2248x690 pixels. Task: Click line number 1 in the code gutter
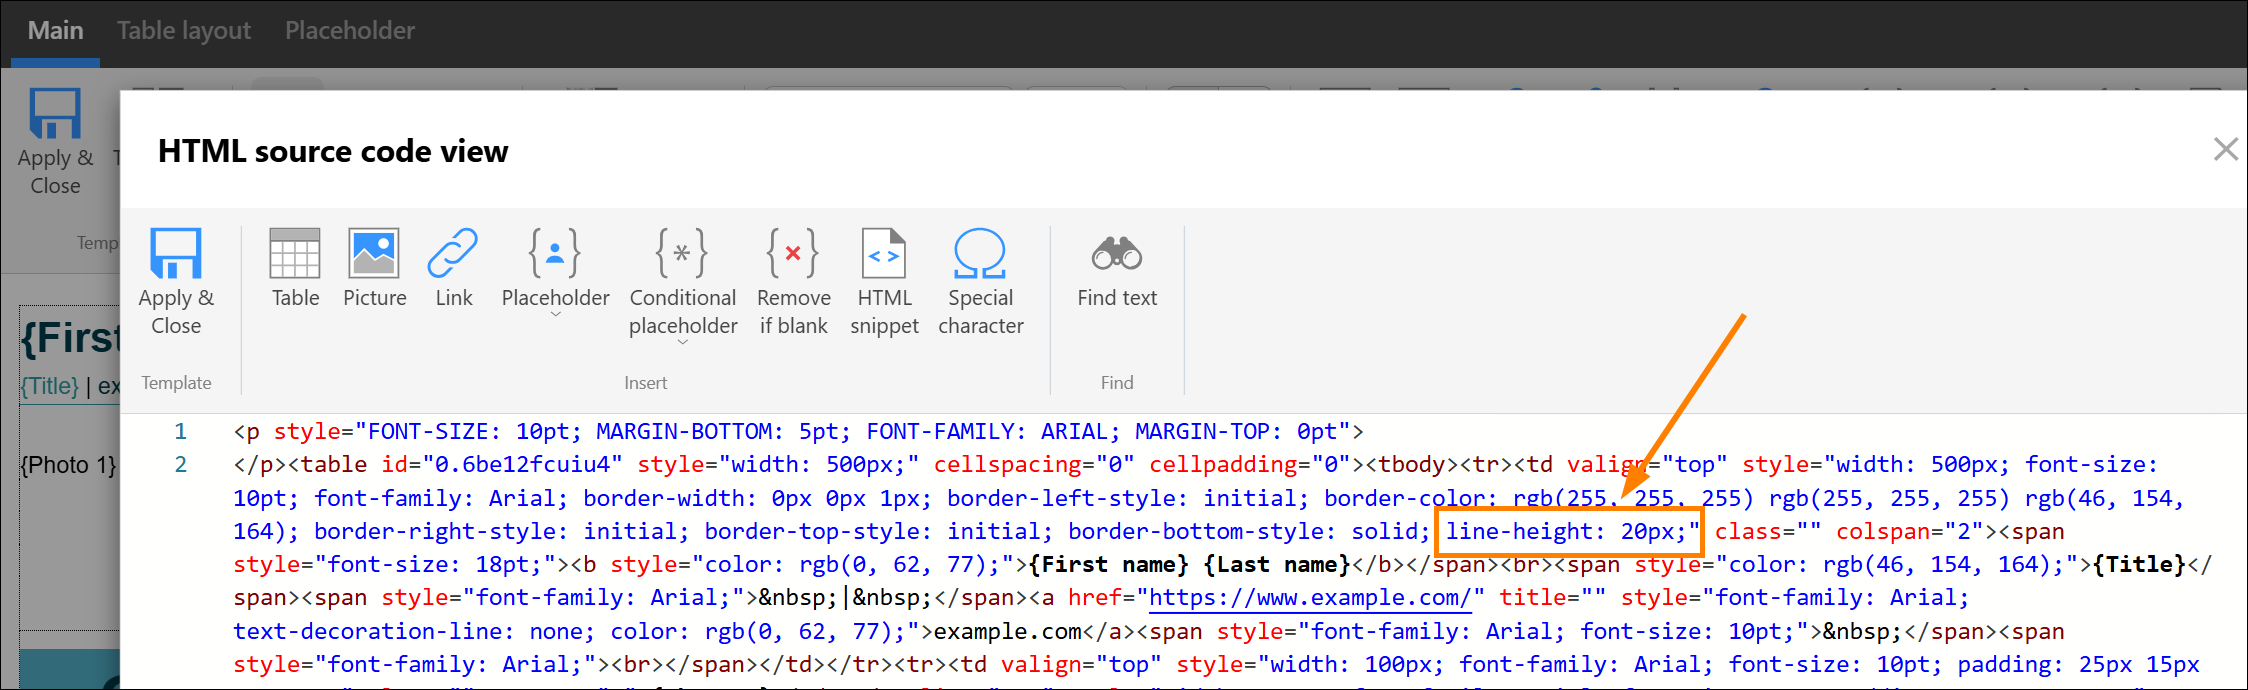[x=180, y=432]
